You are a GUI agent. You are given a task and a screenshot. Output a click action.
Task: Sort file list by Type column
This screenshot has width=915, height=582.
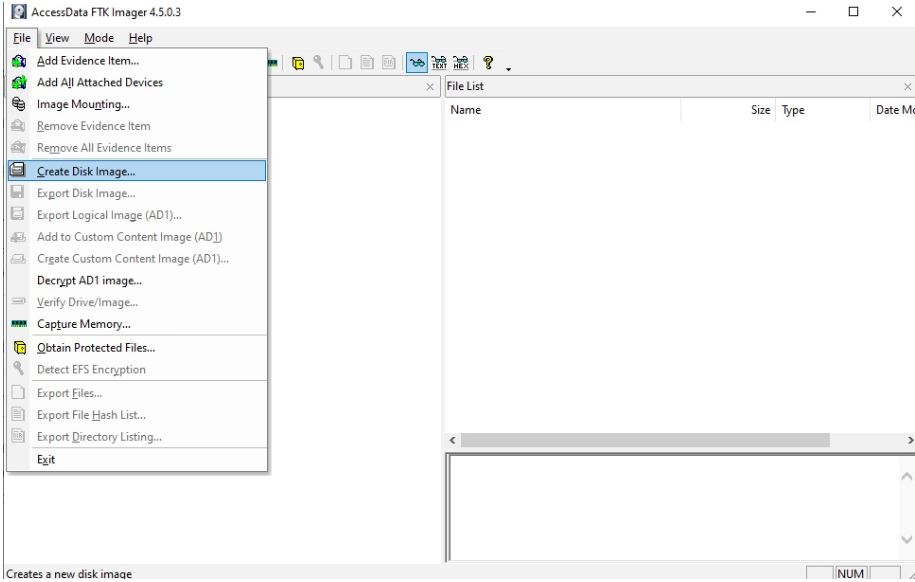point(822,110)
